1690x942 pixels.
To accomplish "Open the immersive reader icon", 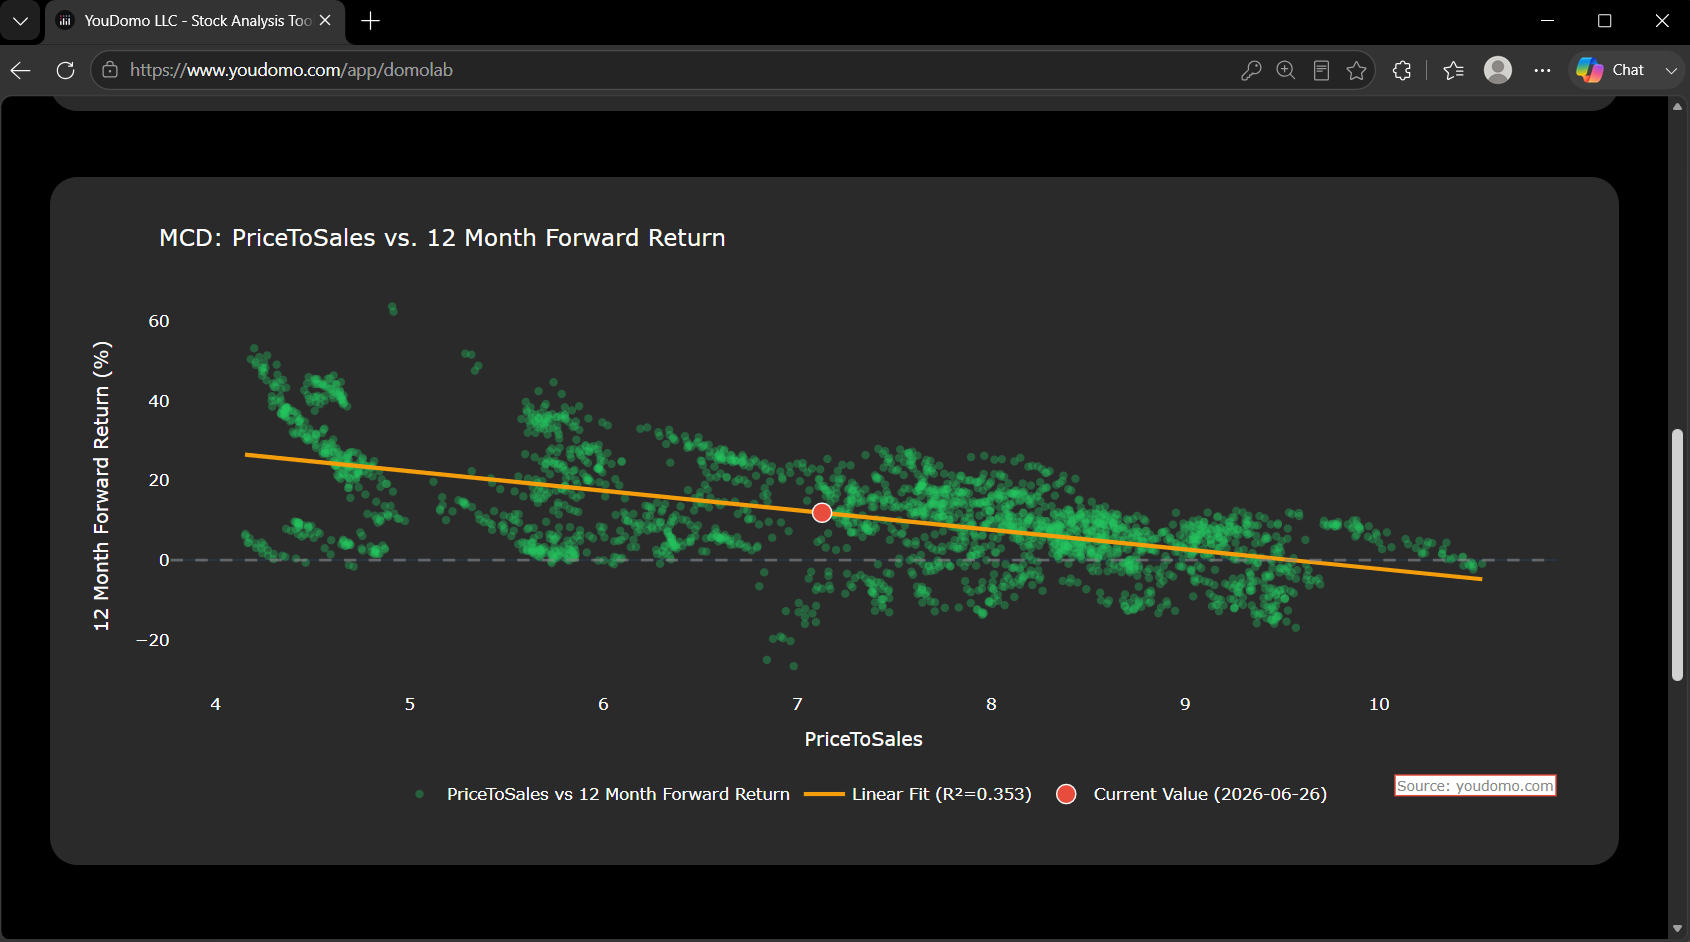I will coord(1321,70).
